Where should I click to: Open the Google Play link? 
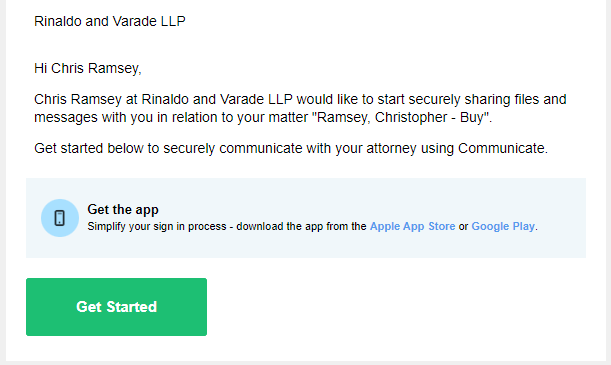click(503, 226)
